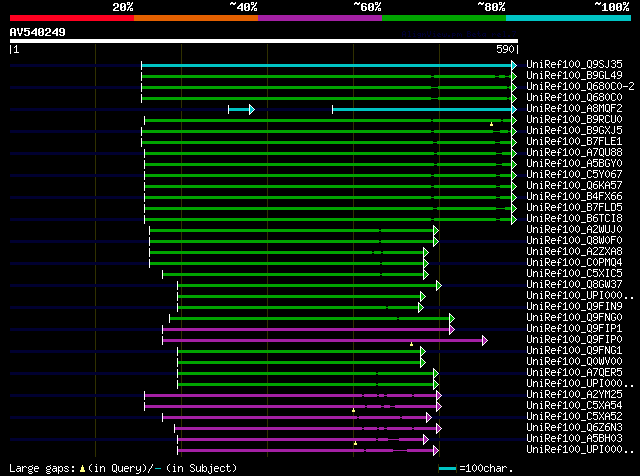Select the AV540249 query name
Viewport: 640px width, 476px height.
pos(38,32)
